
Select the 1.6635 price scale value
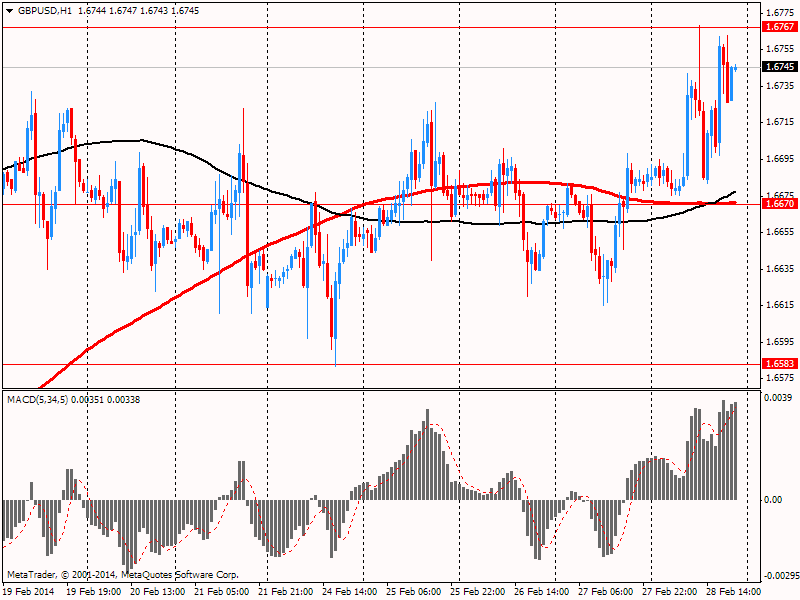(781, 268)
